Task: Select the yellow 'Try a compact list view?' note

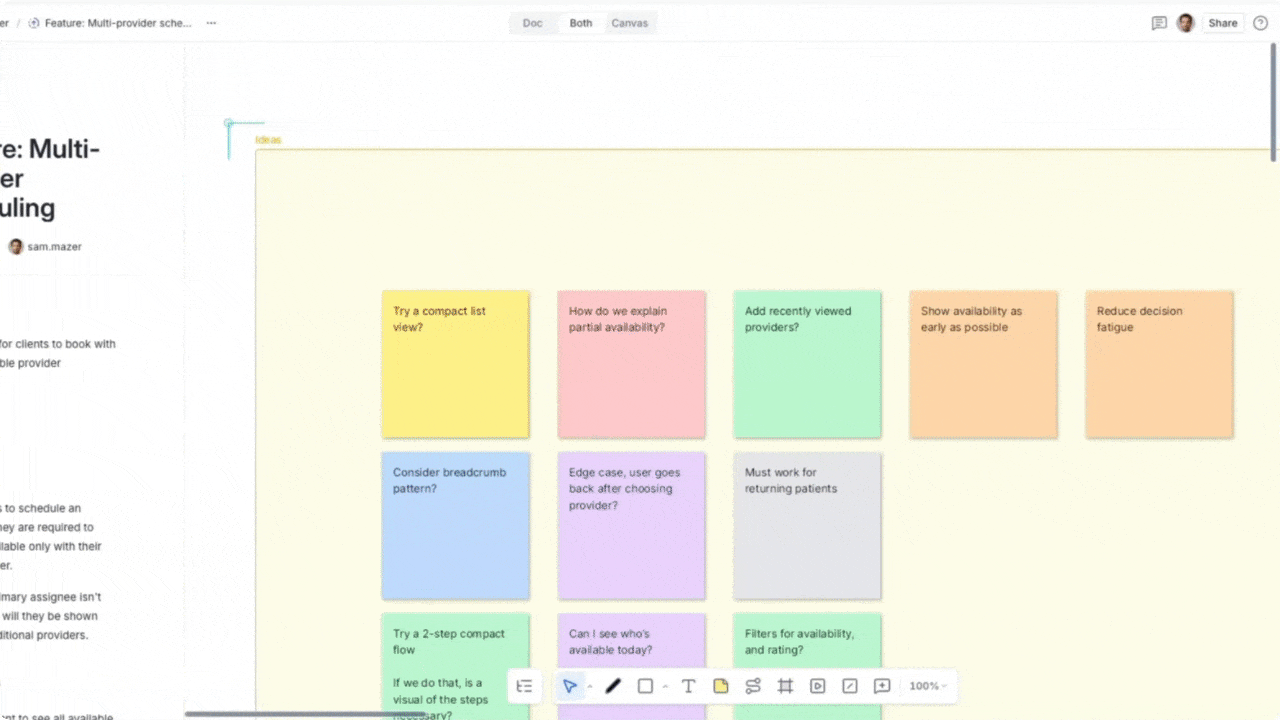Action: pyautogui.click(x=455, y=364)
